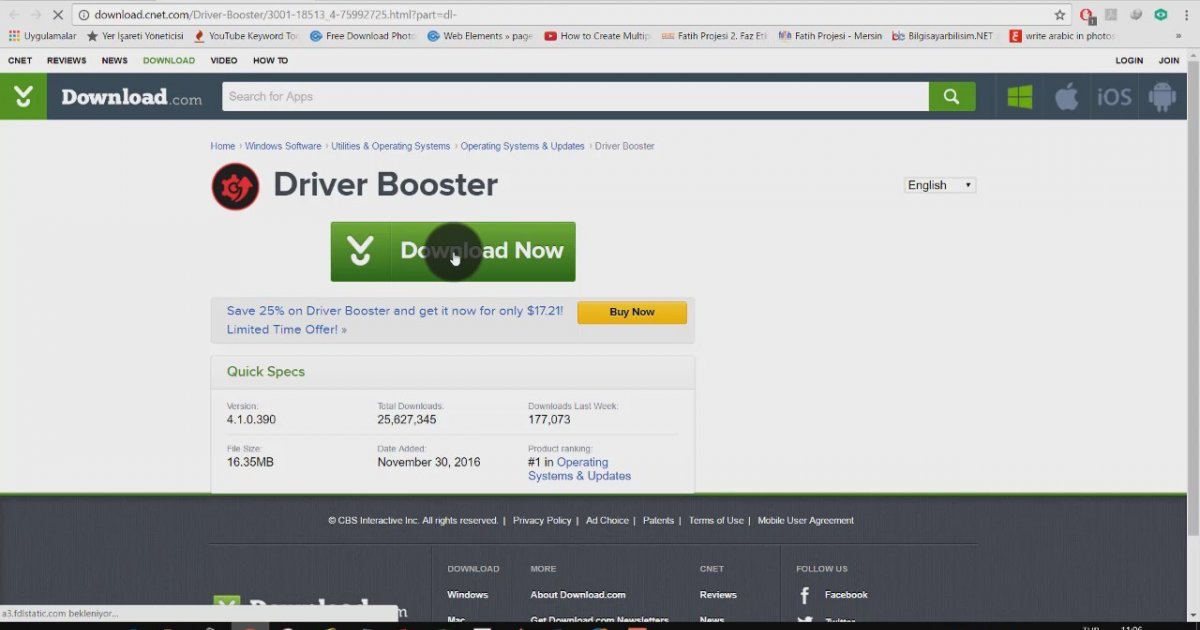Open Operating Systems & Updates product ranking link

580,469
